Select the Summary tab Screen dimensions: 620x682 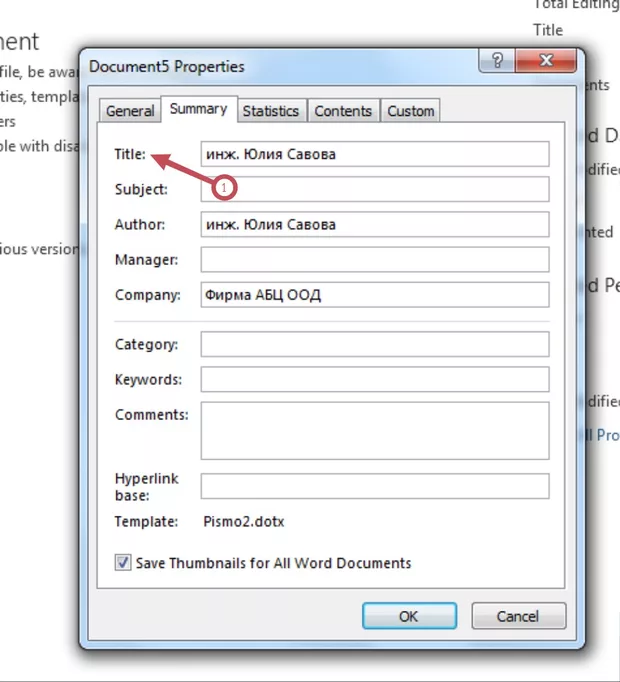(x=199, y=109)
